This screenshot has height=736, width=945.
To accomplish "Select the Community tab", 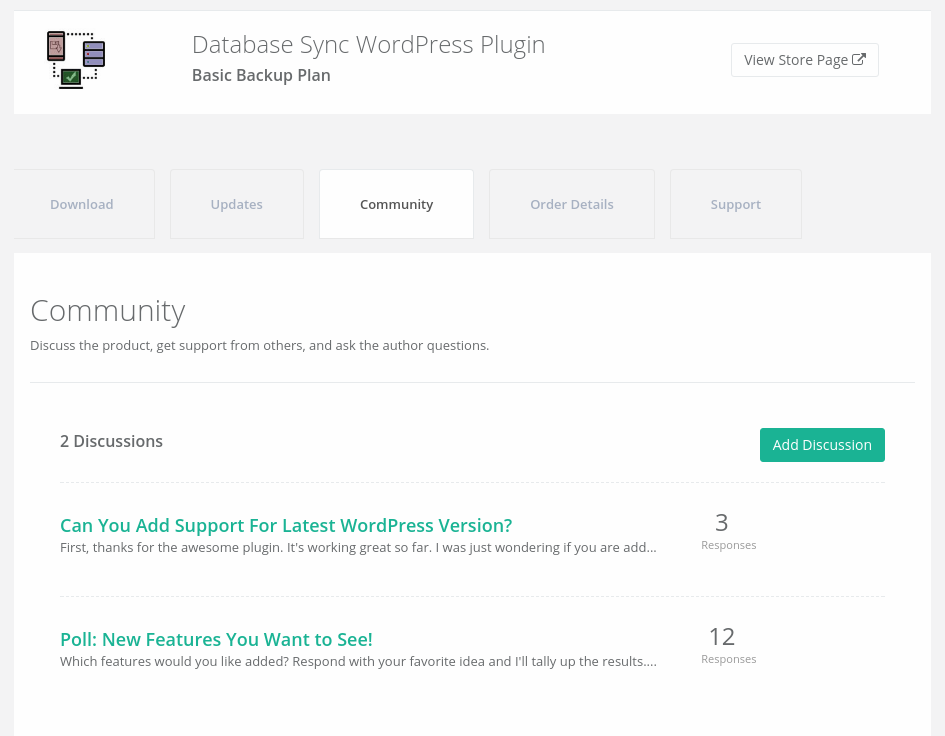I will click(397, 204).
